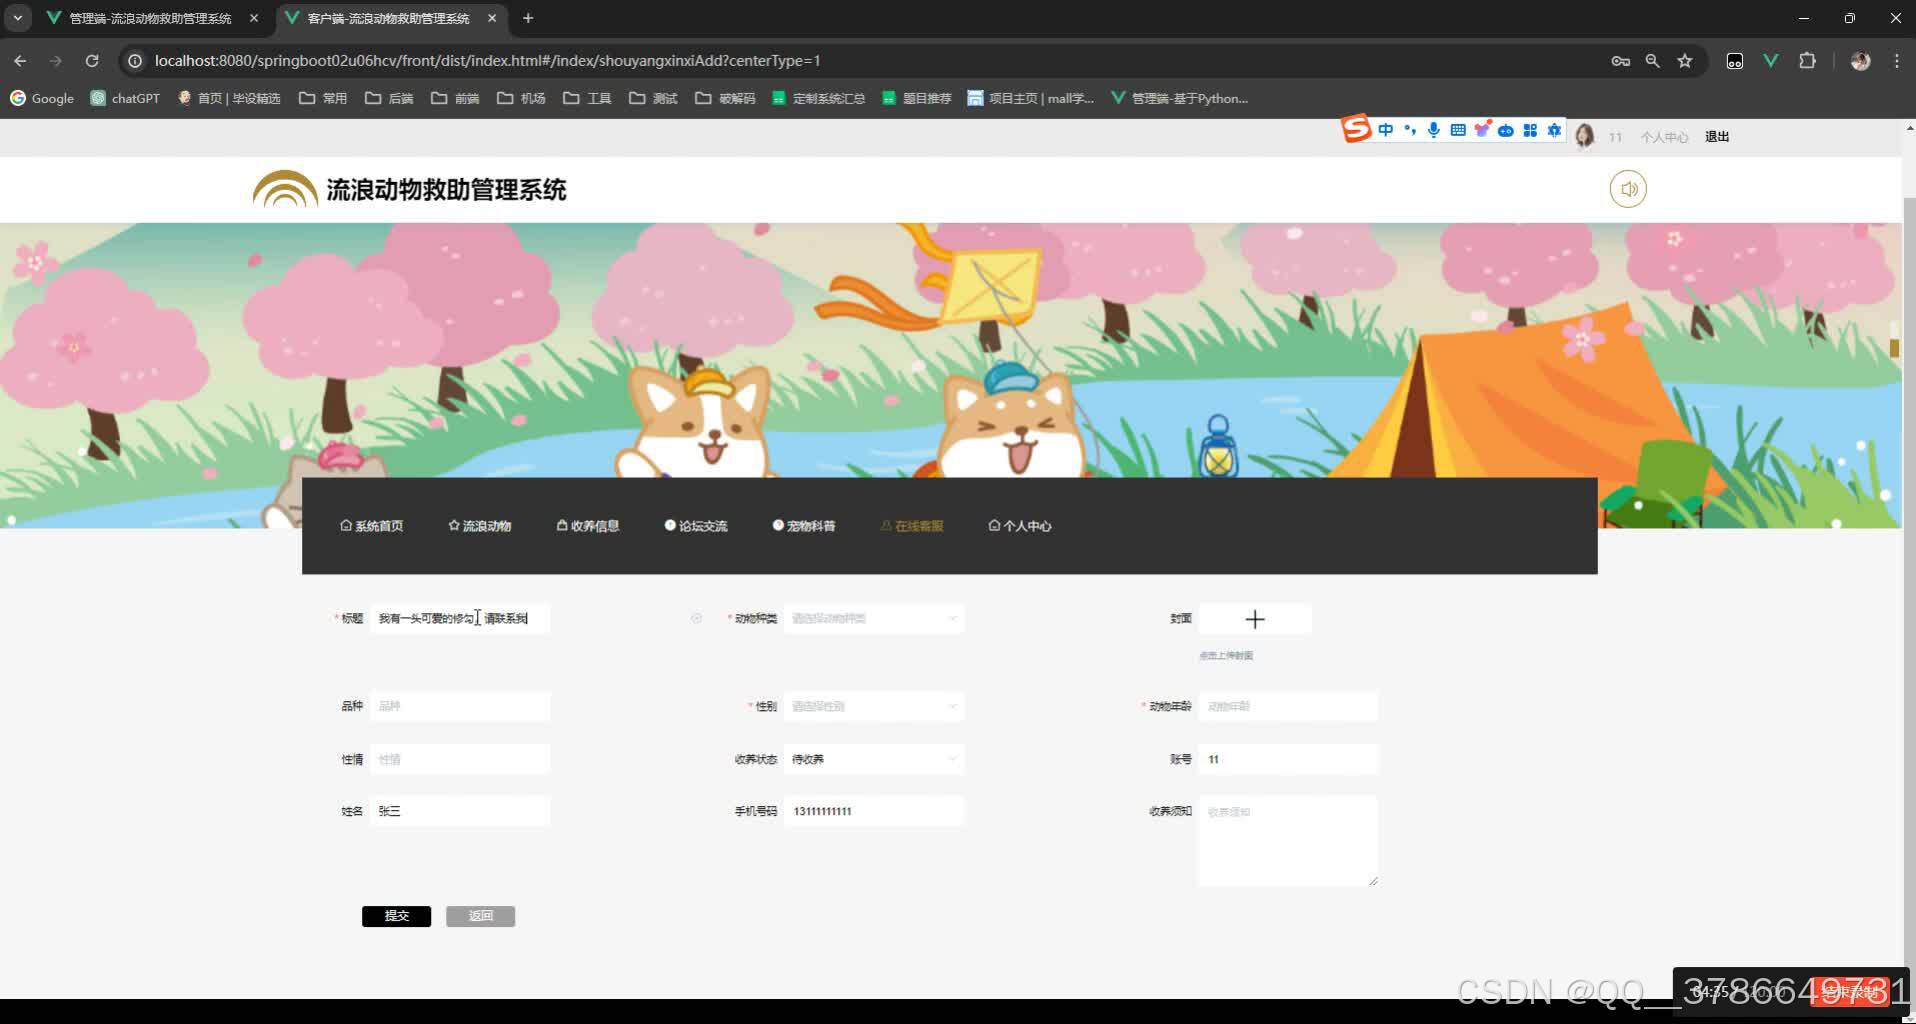Open 收养信息 nav item

[x=588, y=526]
